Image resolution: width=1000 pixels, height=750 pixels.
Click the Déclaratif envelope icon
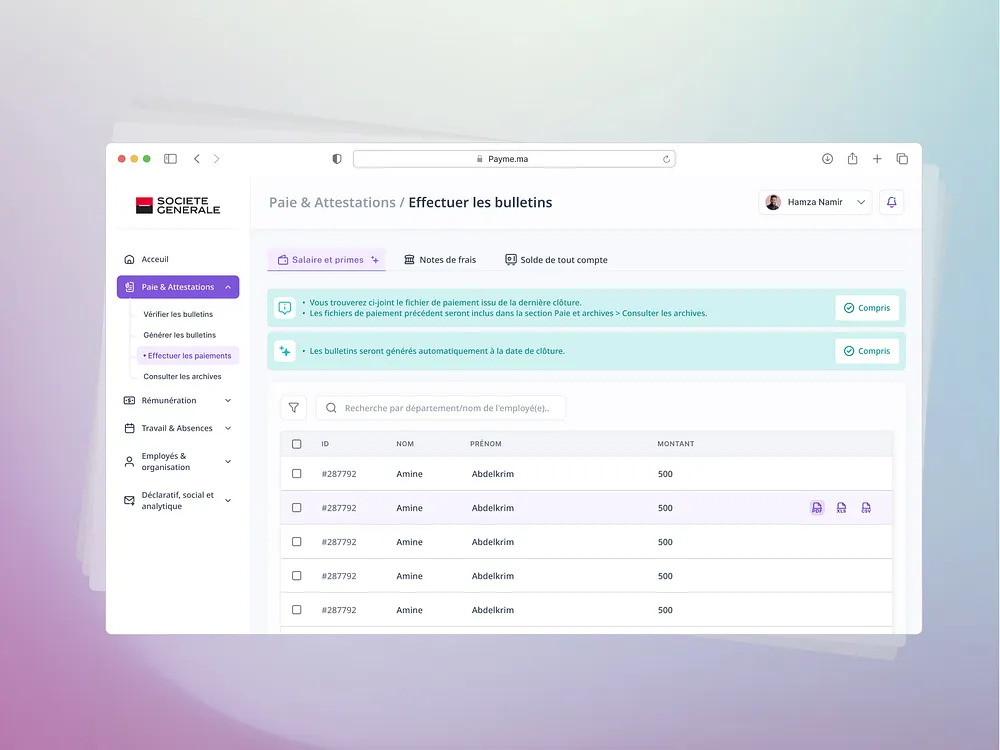pos(129,501)
